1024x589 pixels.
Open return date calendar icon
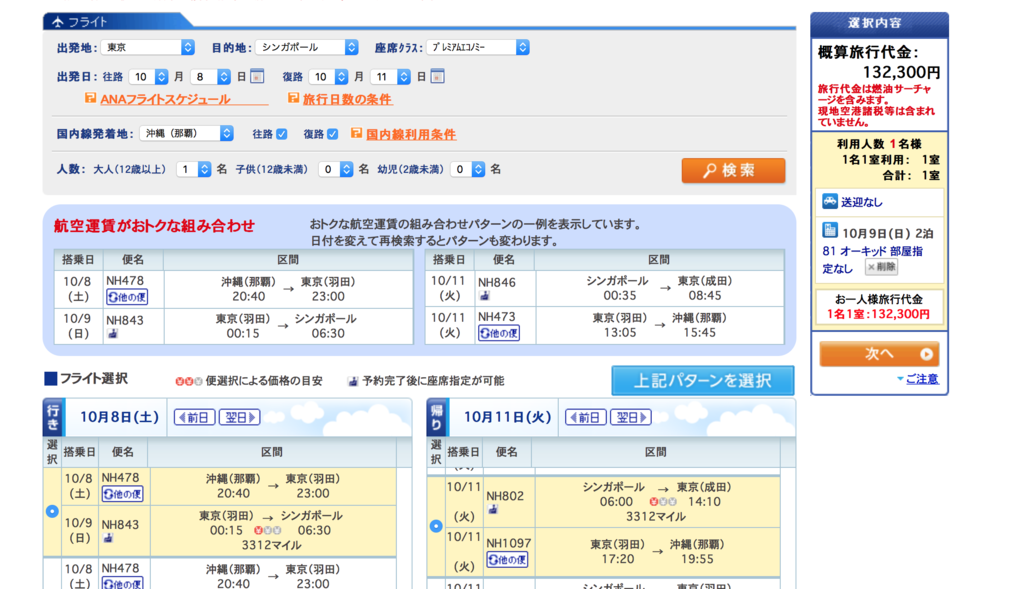[438, 76]
